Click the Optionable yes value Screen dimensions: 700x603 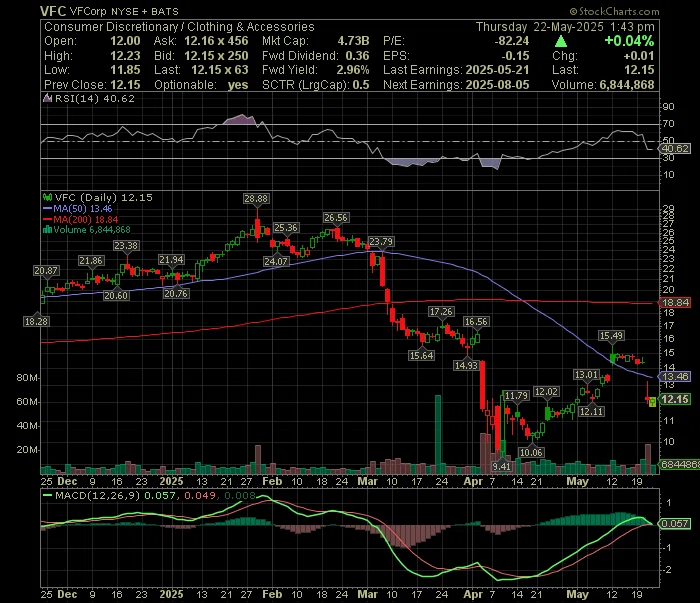[x=238, y=85]
